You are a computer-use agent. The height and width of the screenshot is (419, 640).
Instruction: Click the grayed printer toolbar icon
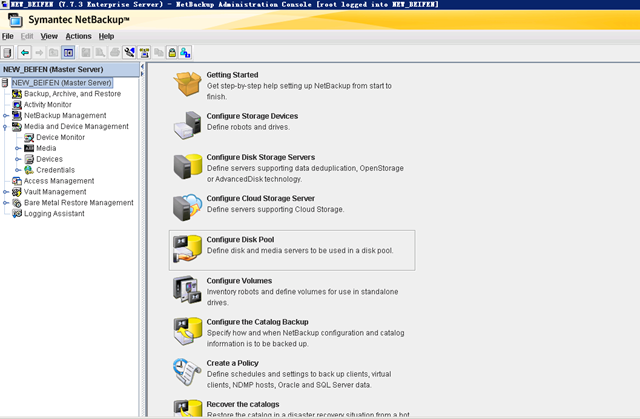pos(115,53)
